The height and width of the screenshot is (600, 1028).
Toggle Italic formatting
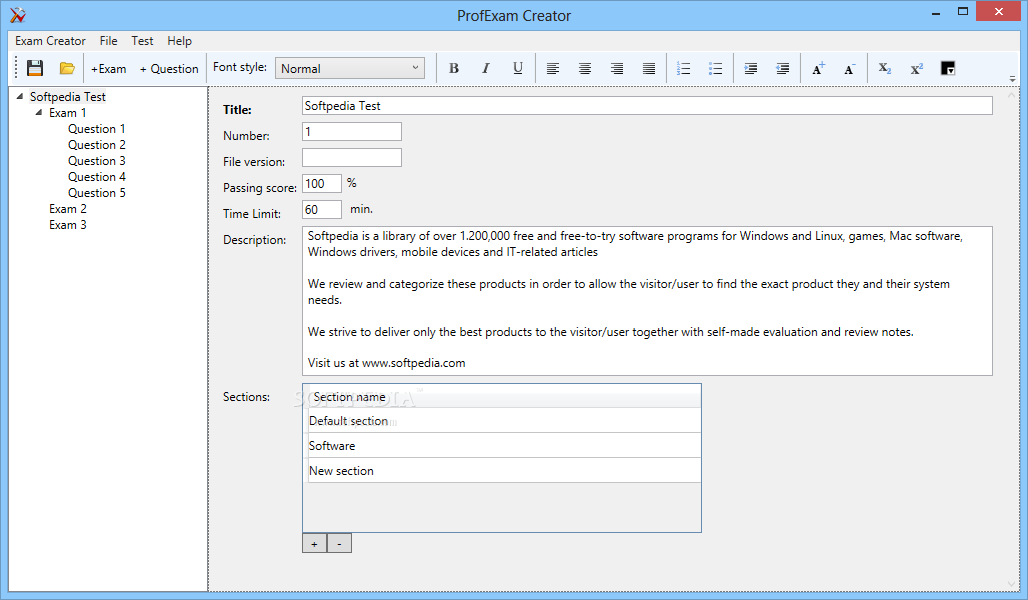tap(486, 68)
